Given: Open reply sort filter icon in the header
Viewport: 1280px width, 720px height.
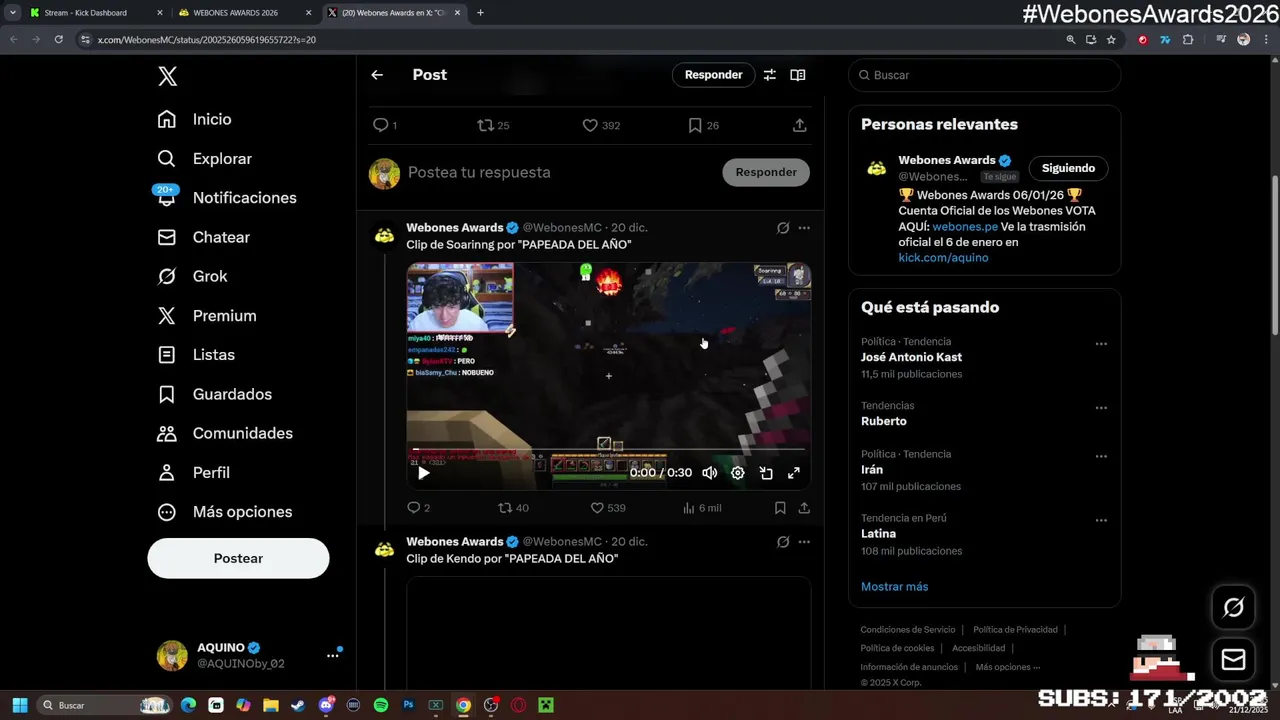Looking at the screenshot, I should tap(770, 75).
